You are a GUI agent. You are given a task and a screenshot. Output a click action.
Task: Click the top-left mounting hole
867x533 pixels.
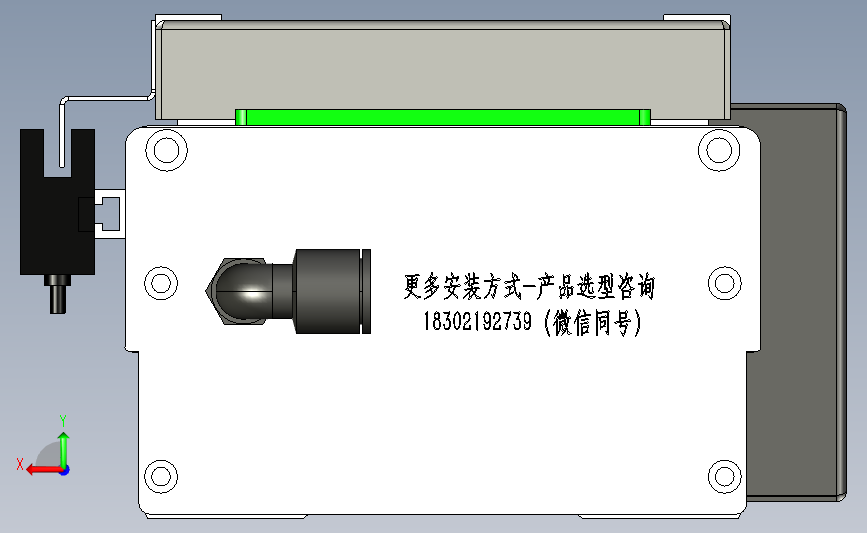tap(166, 150)
